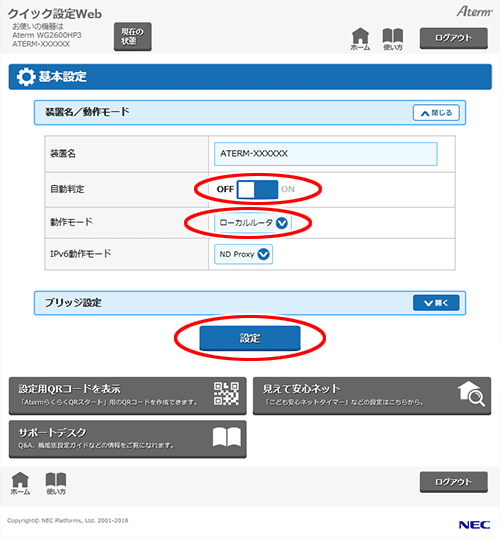Click the gear icon beside 基本設定
500x538 pixels.
26,77
